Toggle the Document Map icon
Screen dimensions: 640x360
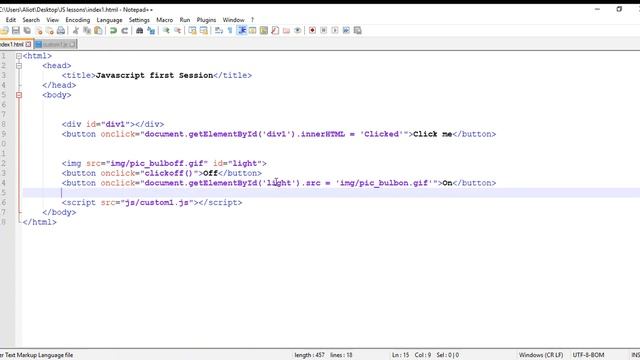[x=264, y=31]
